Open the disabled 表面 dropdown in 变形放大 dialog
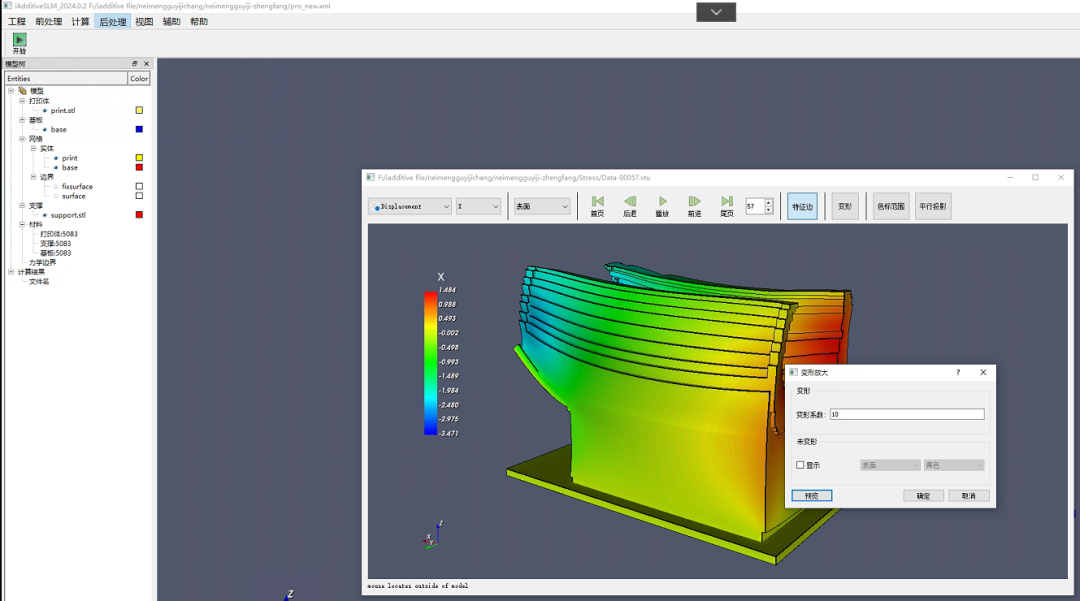The width and height of the screenshot is (1080, 601). coord(890,465)
